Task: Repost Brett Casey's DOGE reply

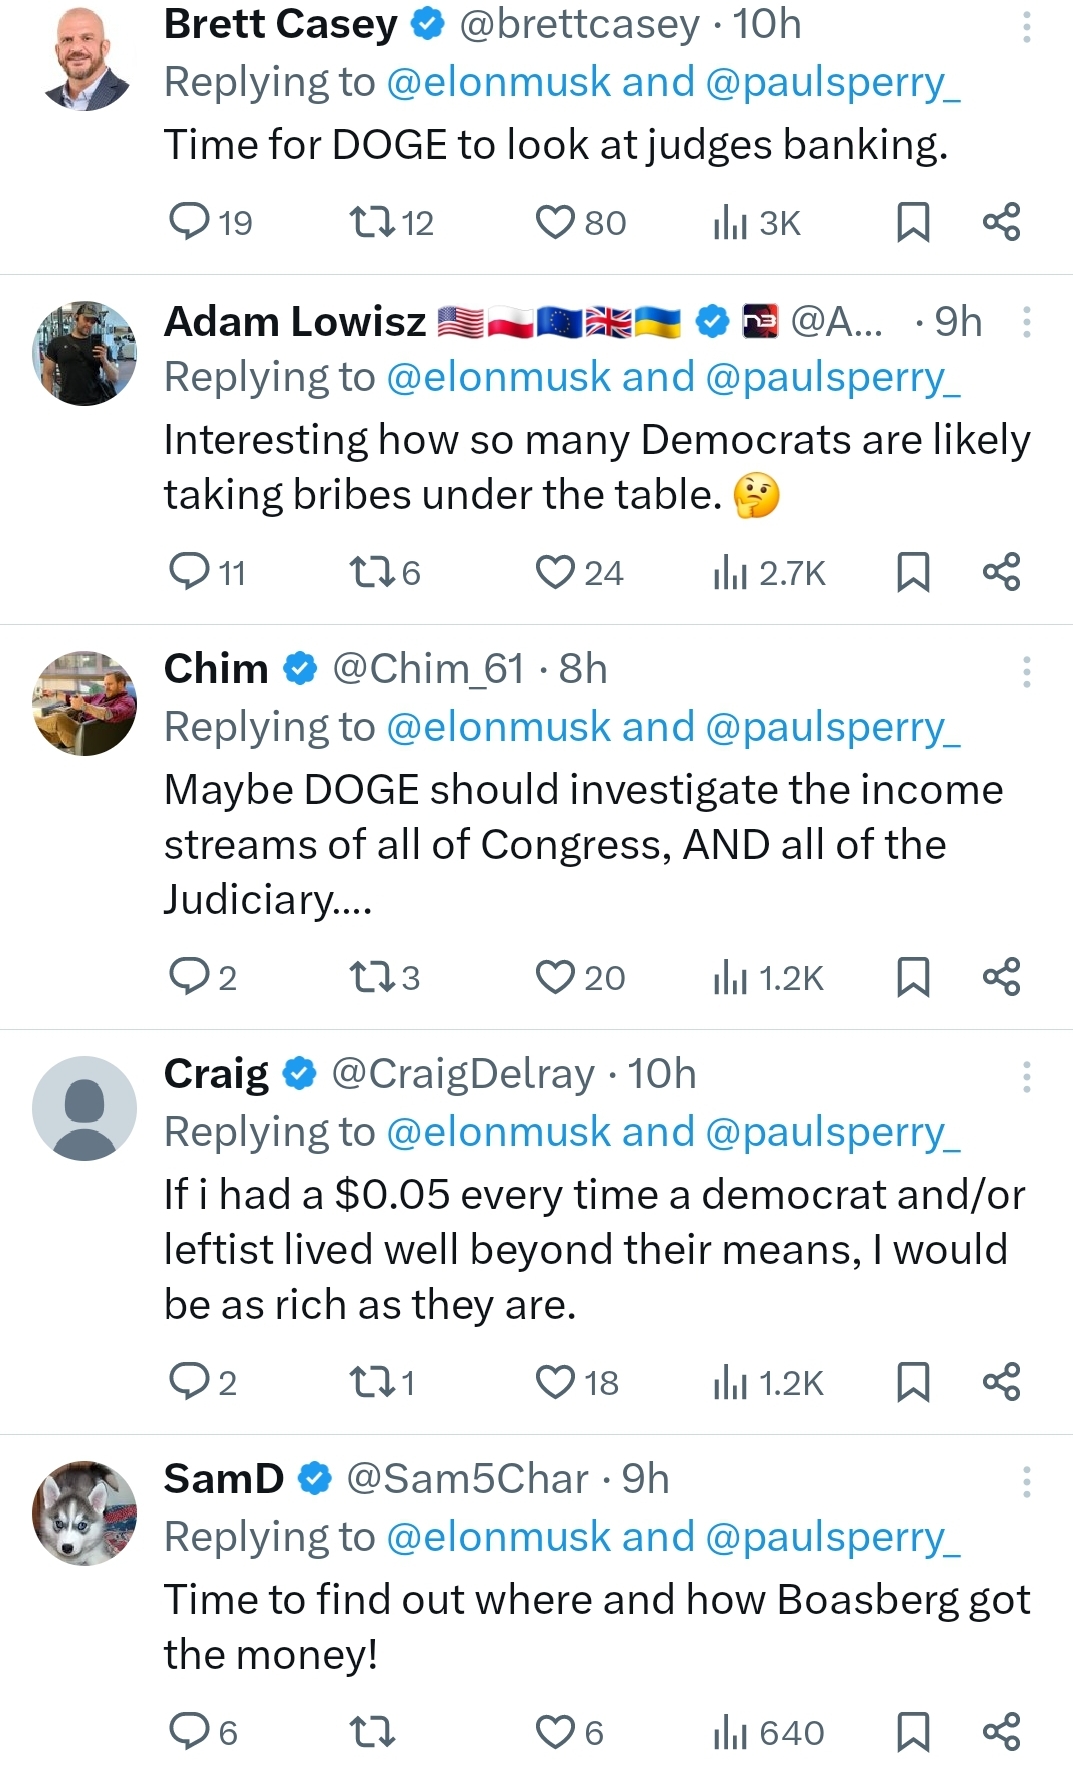Action: coord(373,222)
